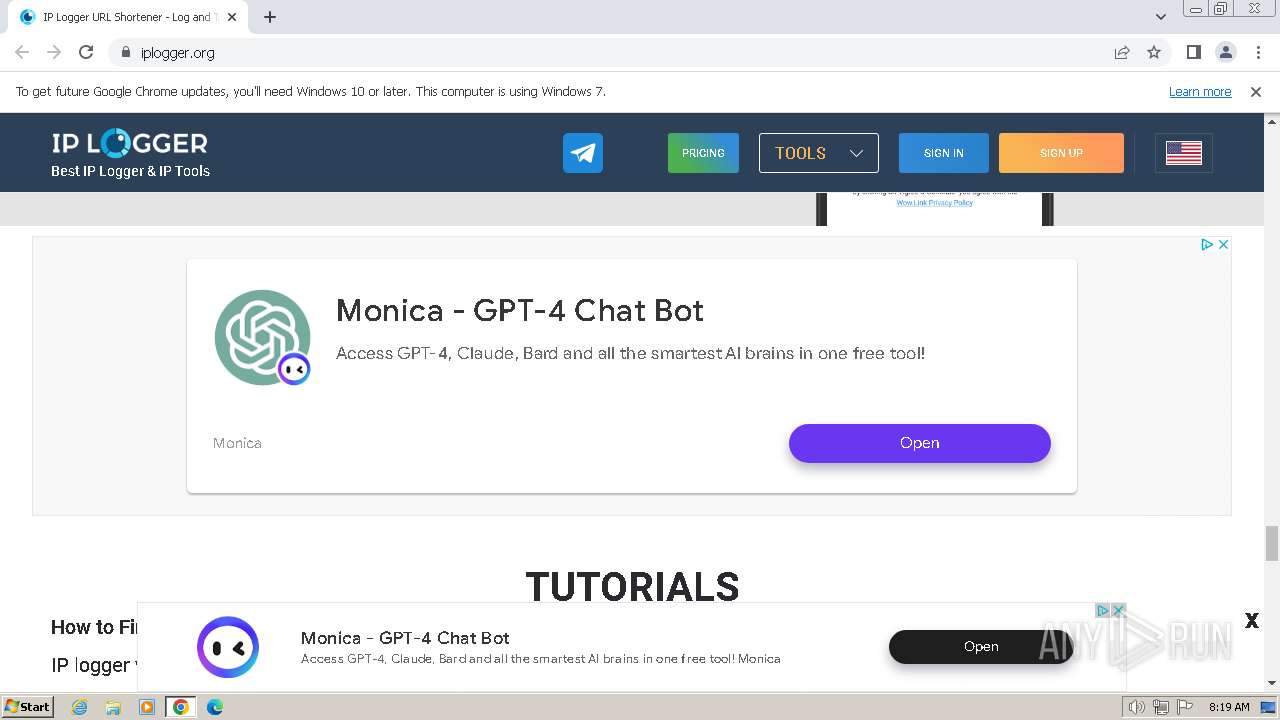Toggle the browser side panel
This screenshot has height=720, width=1280.
(1194, 52)
